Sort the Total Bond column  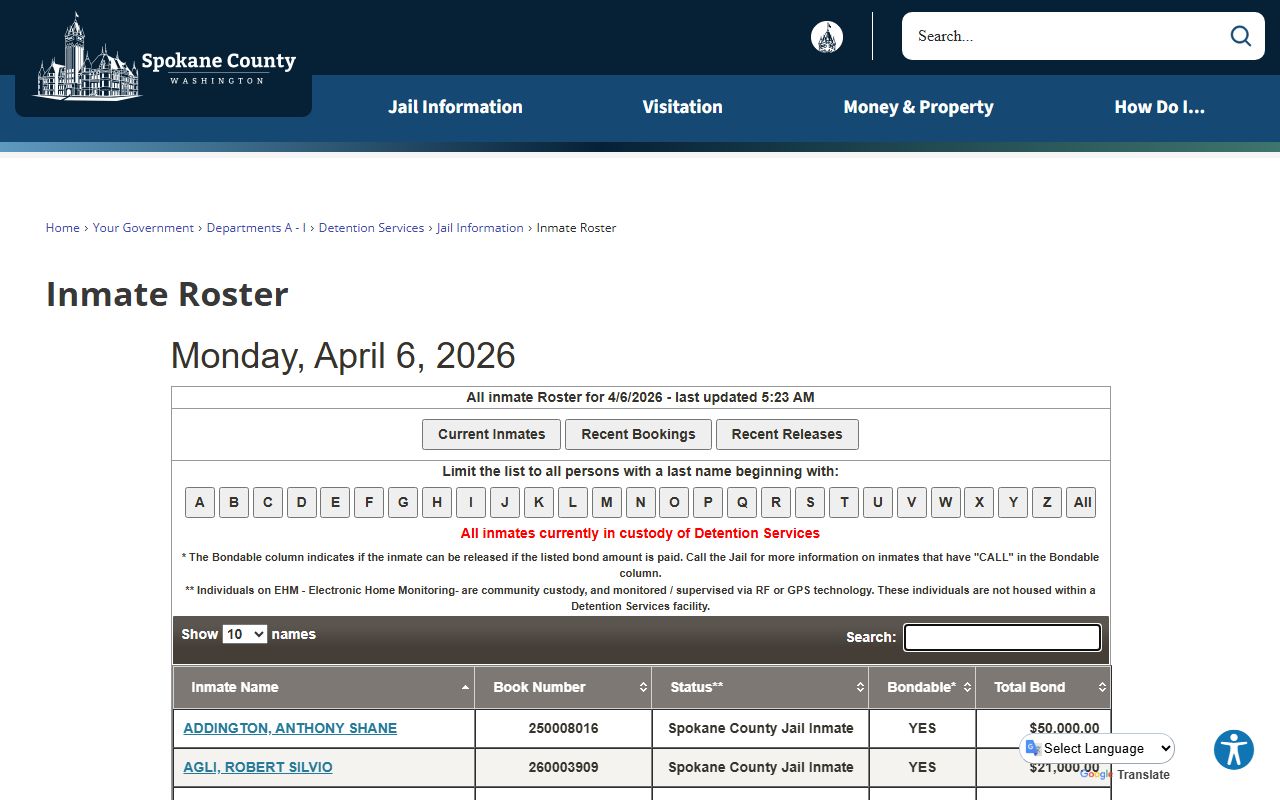pos(1101,688)
